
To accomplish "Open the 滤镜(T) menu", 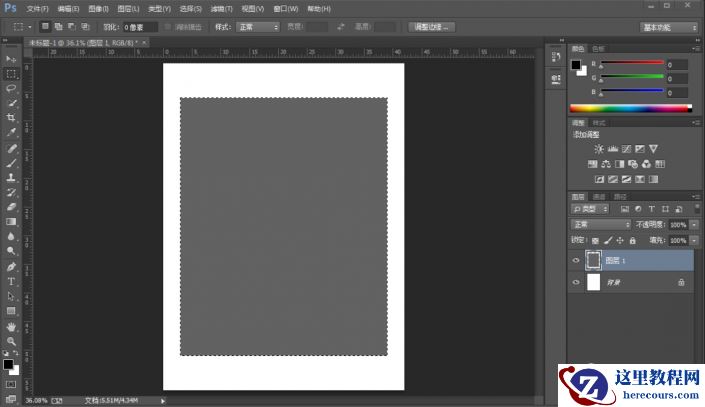I will [x=222, y=9].
